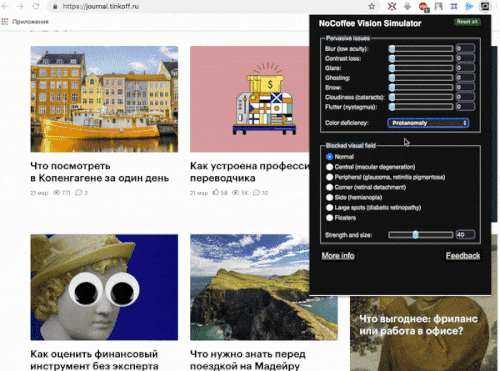
Task: Click the NoCoffee Vision Simulator title
Action: (370, 23)
